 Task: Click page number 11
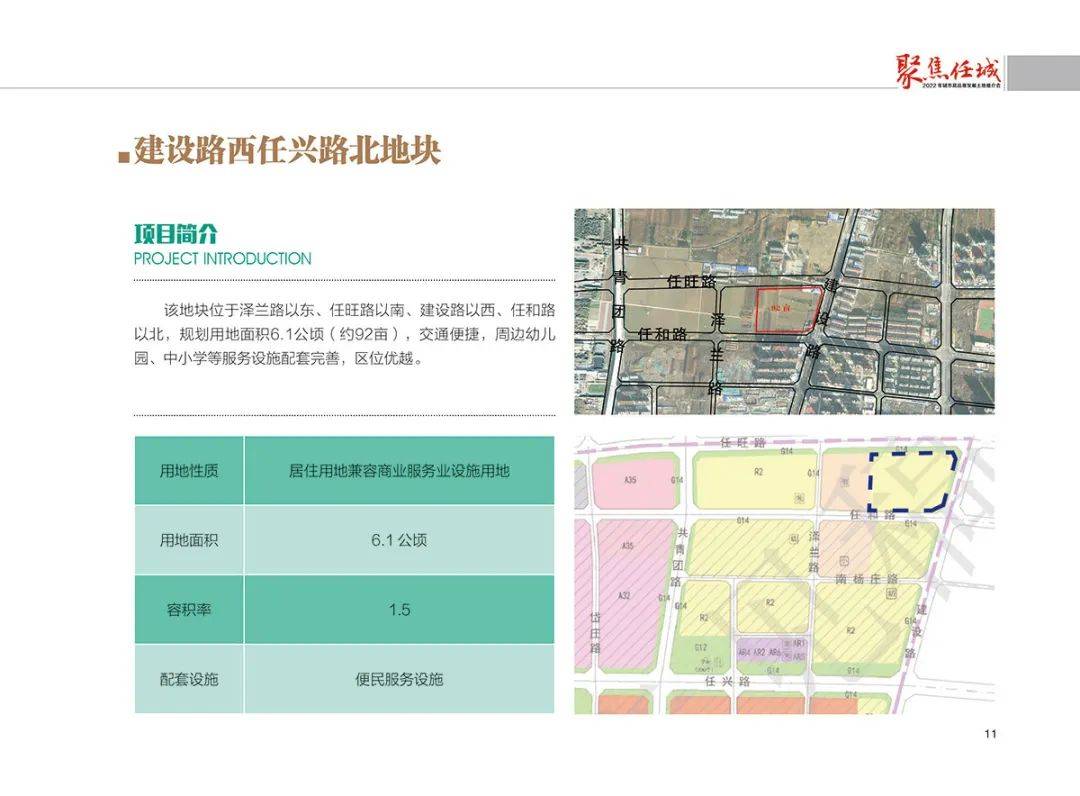click(x=990, y=734)
